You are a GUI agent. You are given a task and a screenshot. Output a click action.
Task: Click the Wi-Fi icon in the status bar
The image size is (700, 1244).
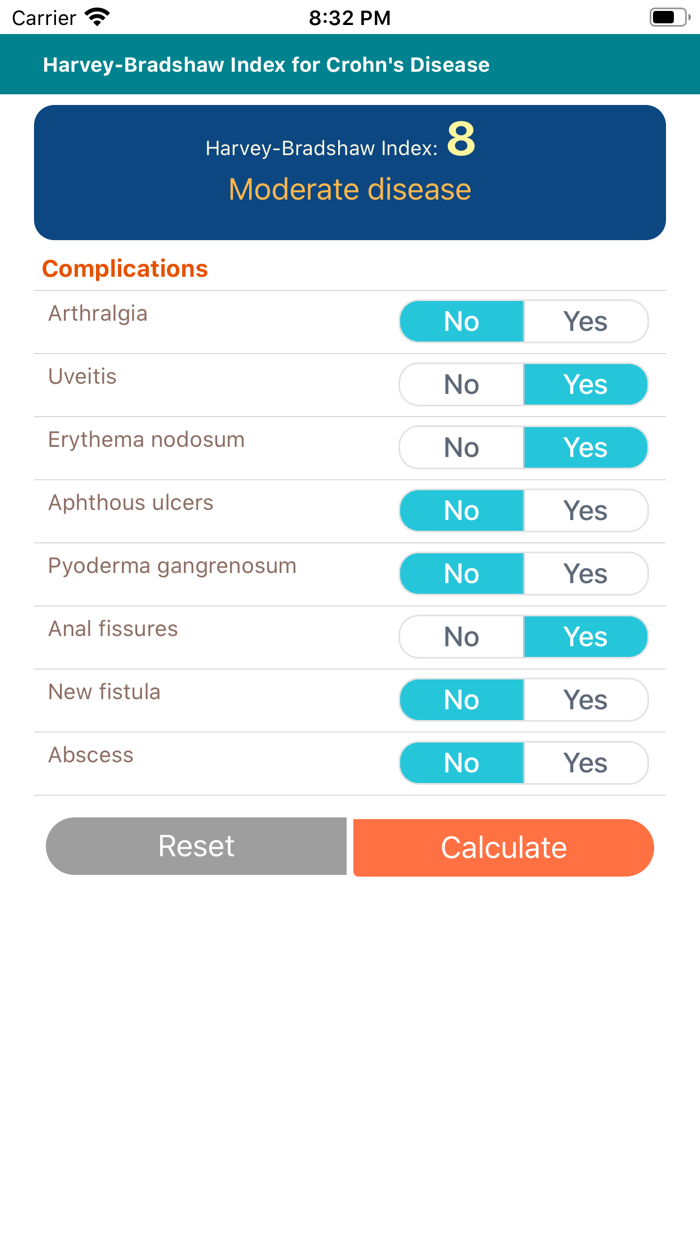[x=96, y=17]
